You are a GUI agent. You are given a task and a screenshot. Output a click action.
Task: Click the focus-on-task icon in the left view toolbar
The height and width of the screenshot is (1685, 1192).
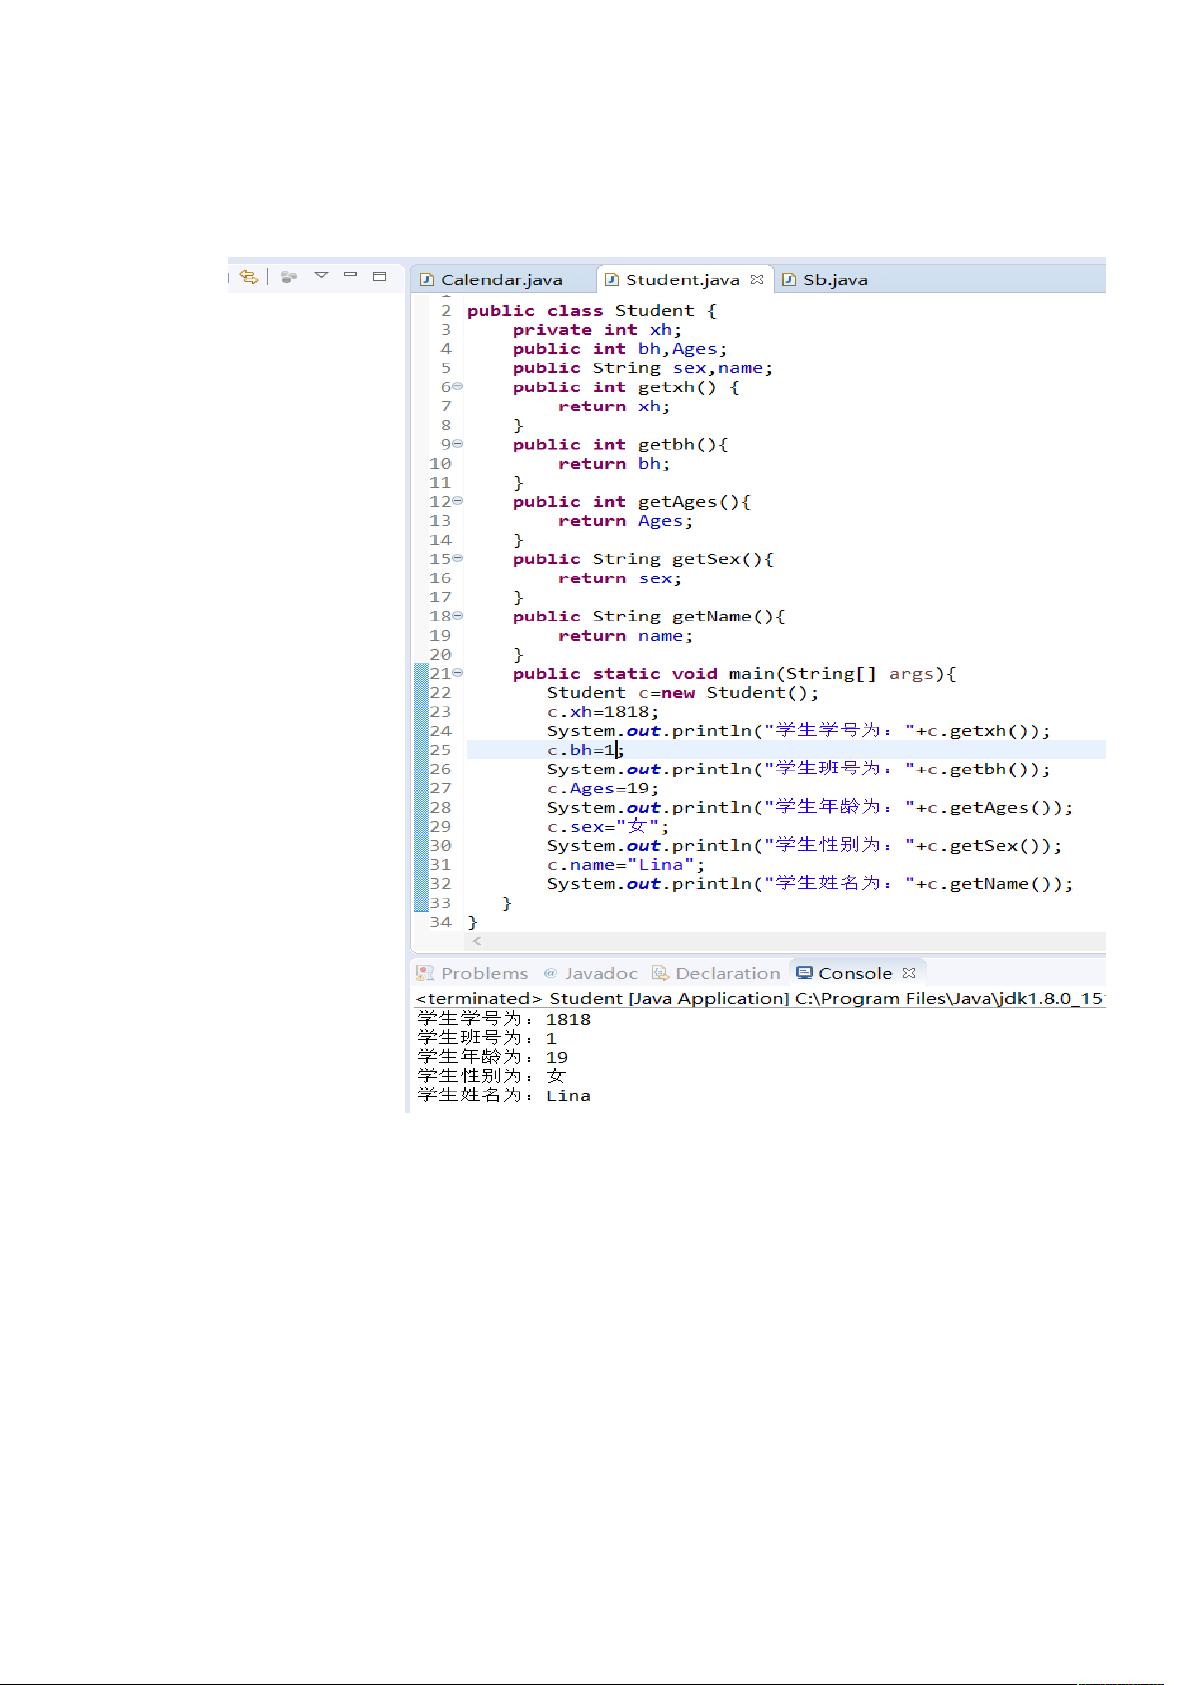point(289,277)
